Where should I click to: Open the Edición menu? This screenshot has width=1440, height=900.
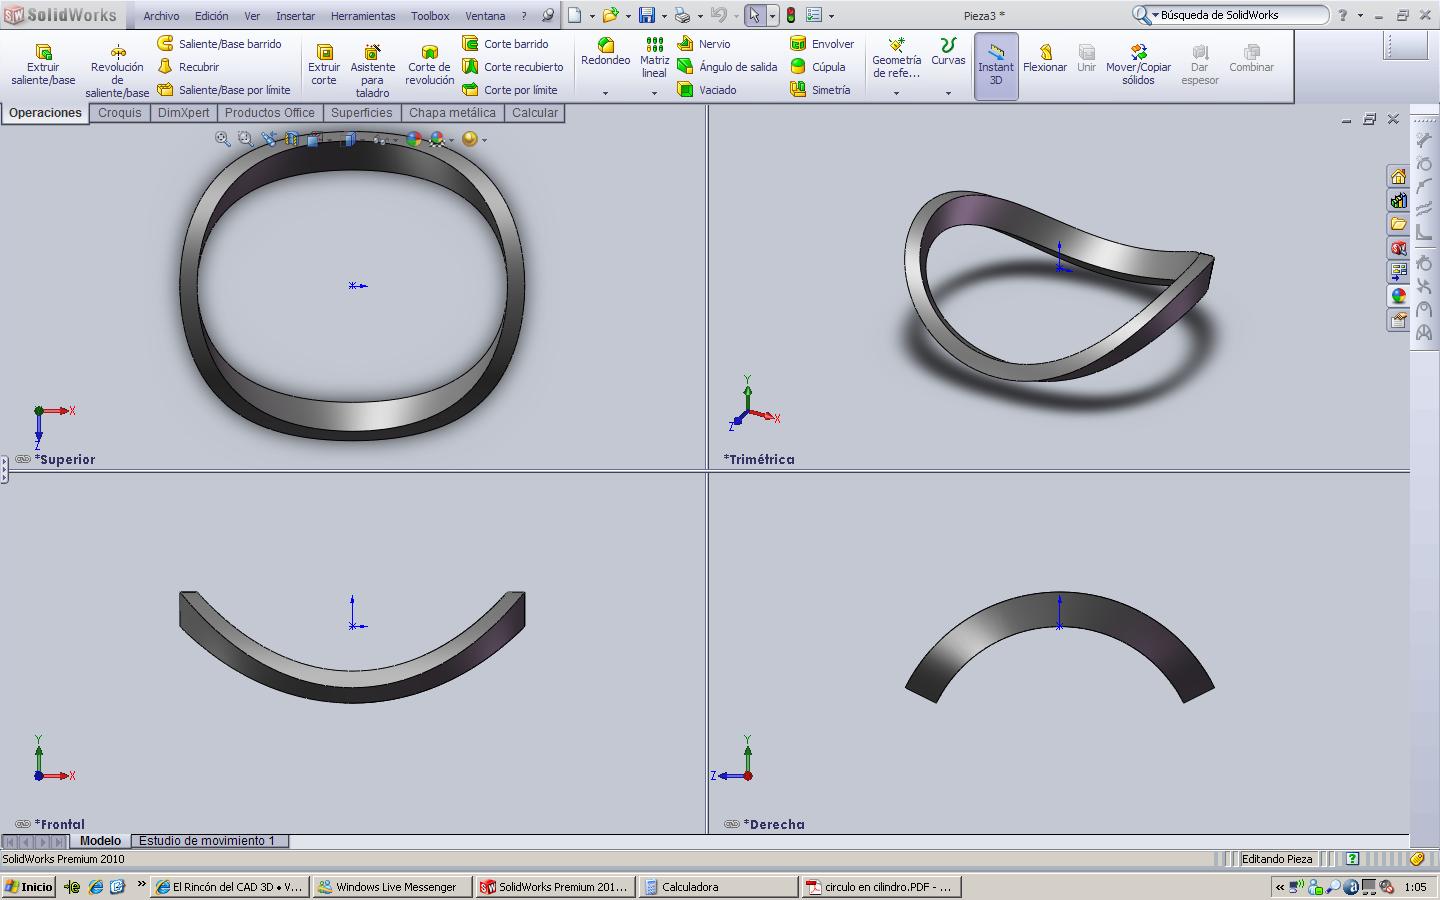(211, 16)
